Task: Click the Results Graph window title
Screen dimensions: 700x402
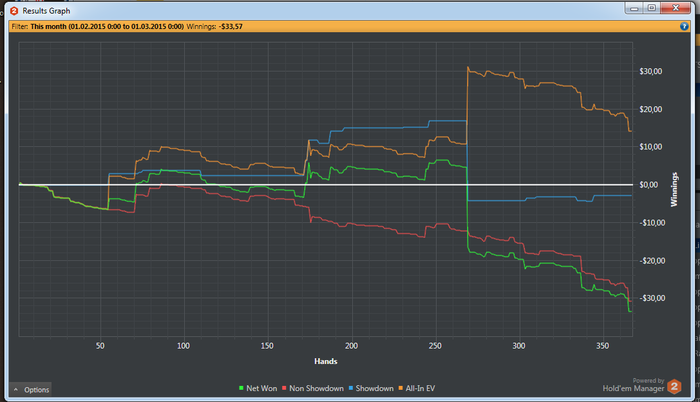Action: 46,11
